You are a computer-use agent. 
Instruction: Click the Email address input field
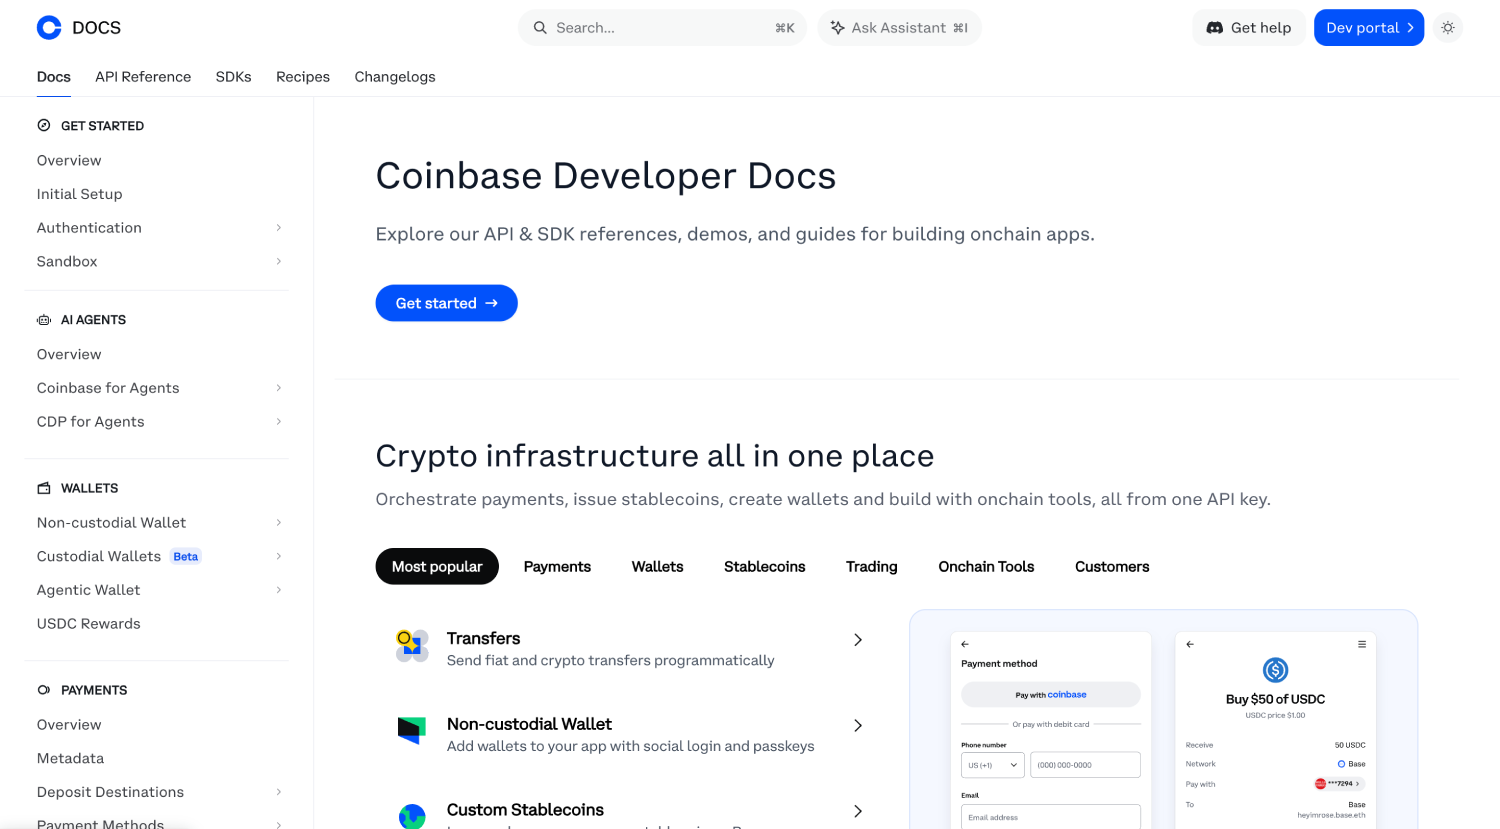point(1051,817)
